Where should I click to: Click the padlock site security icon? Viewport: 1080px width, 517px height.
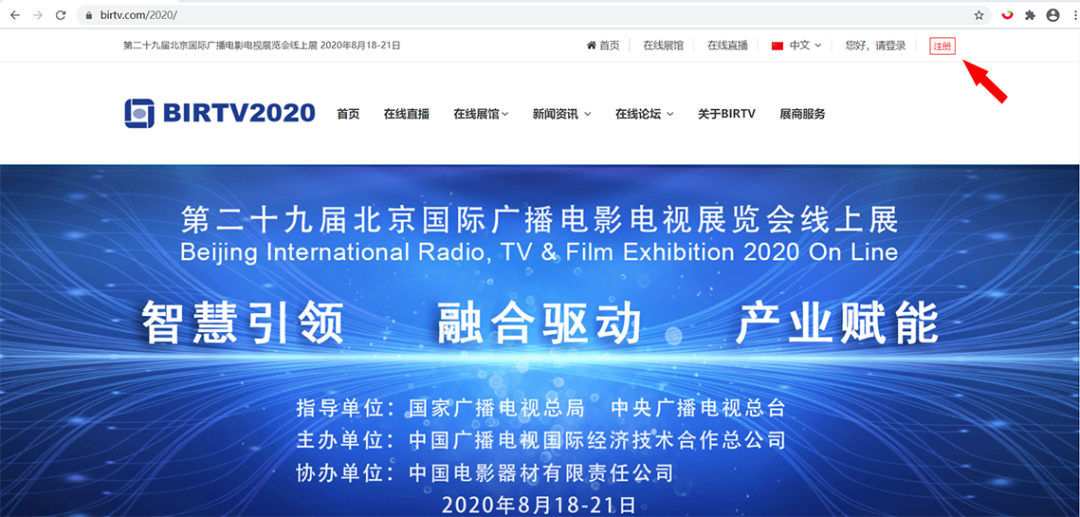point(88,16)
